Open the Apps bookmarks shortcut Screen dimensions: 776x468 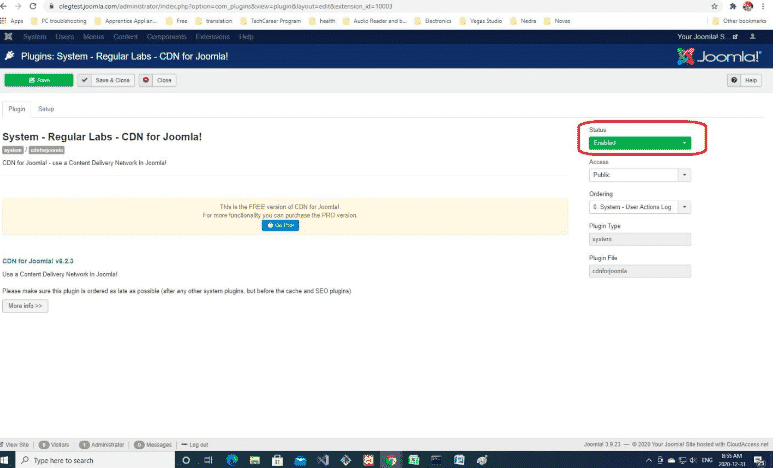pyautogui.click(x=12, y=21)
